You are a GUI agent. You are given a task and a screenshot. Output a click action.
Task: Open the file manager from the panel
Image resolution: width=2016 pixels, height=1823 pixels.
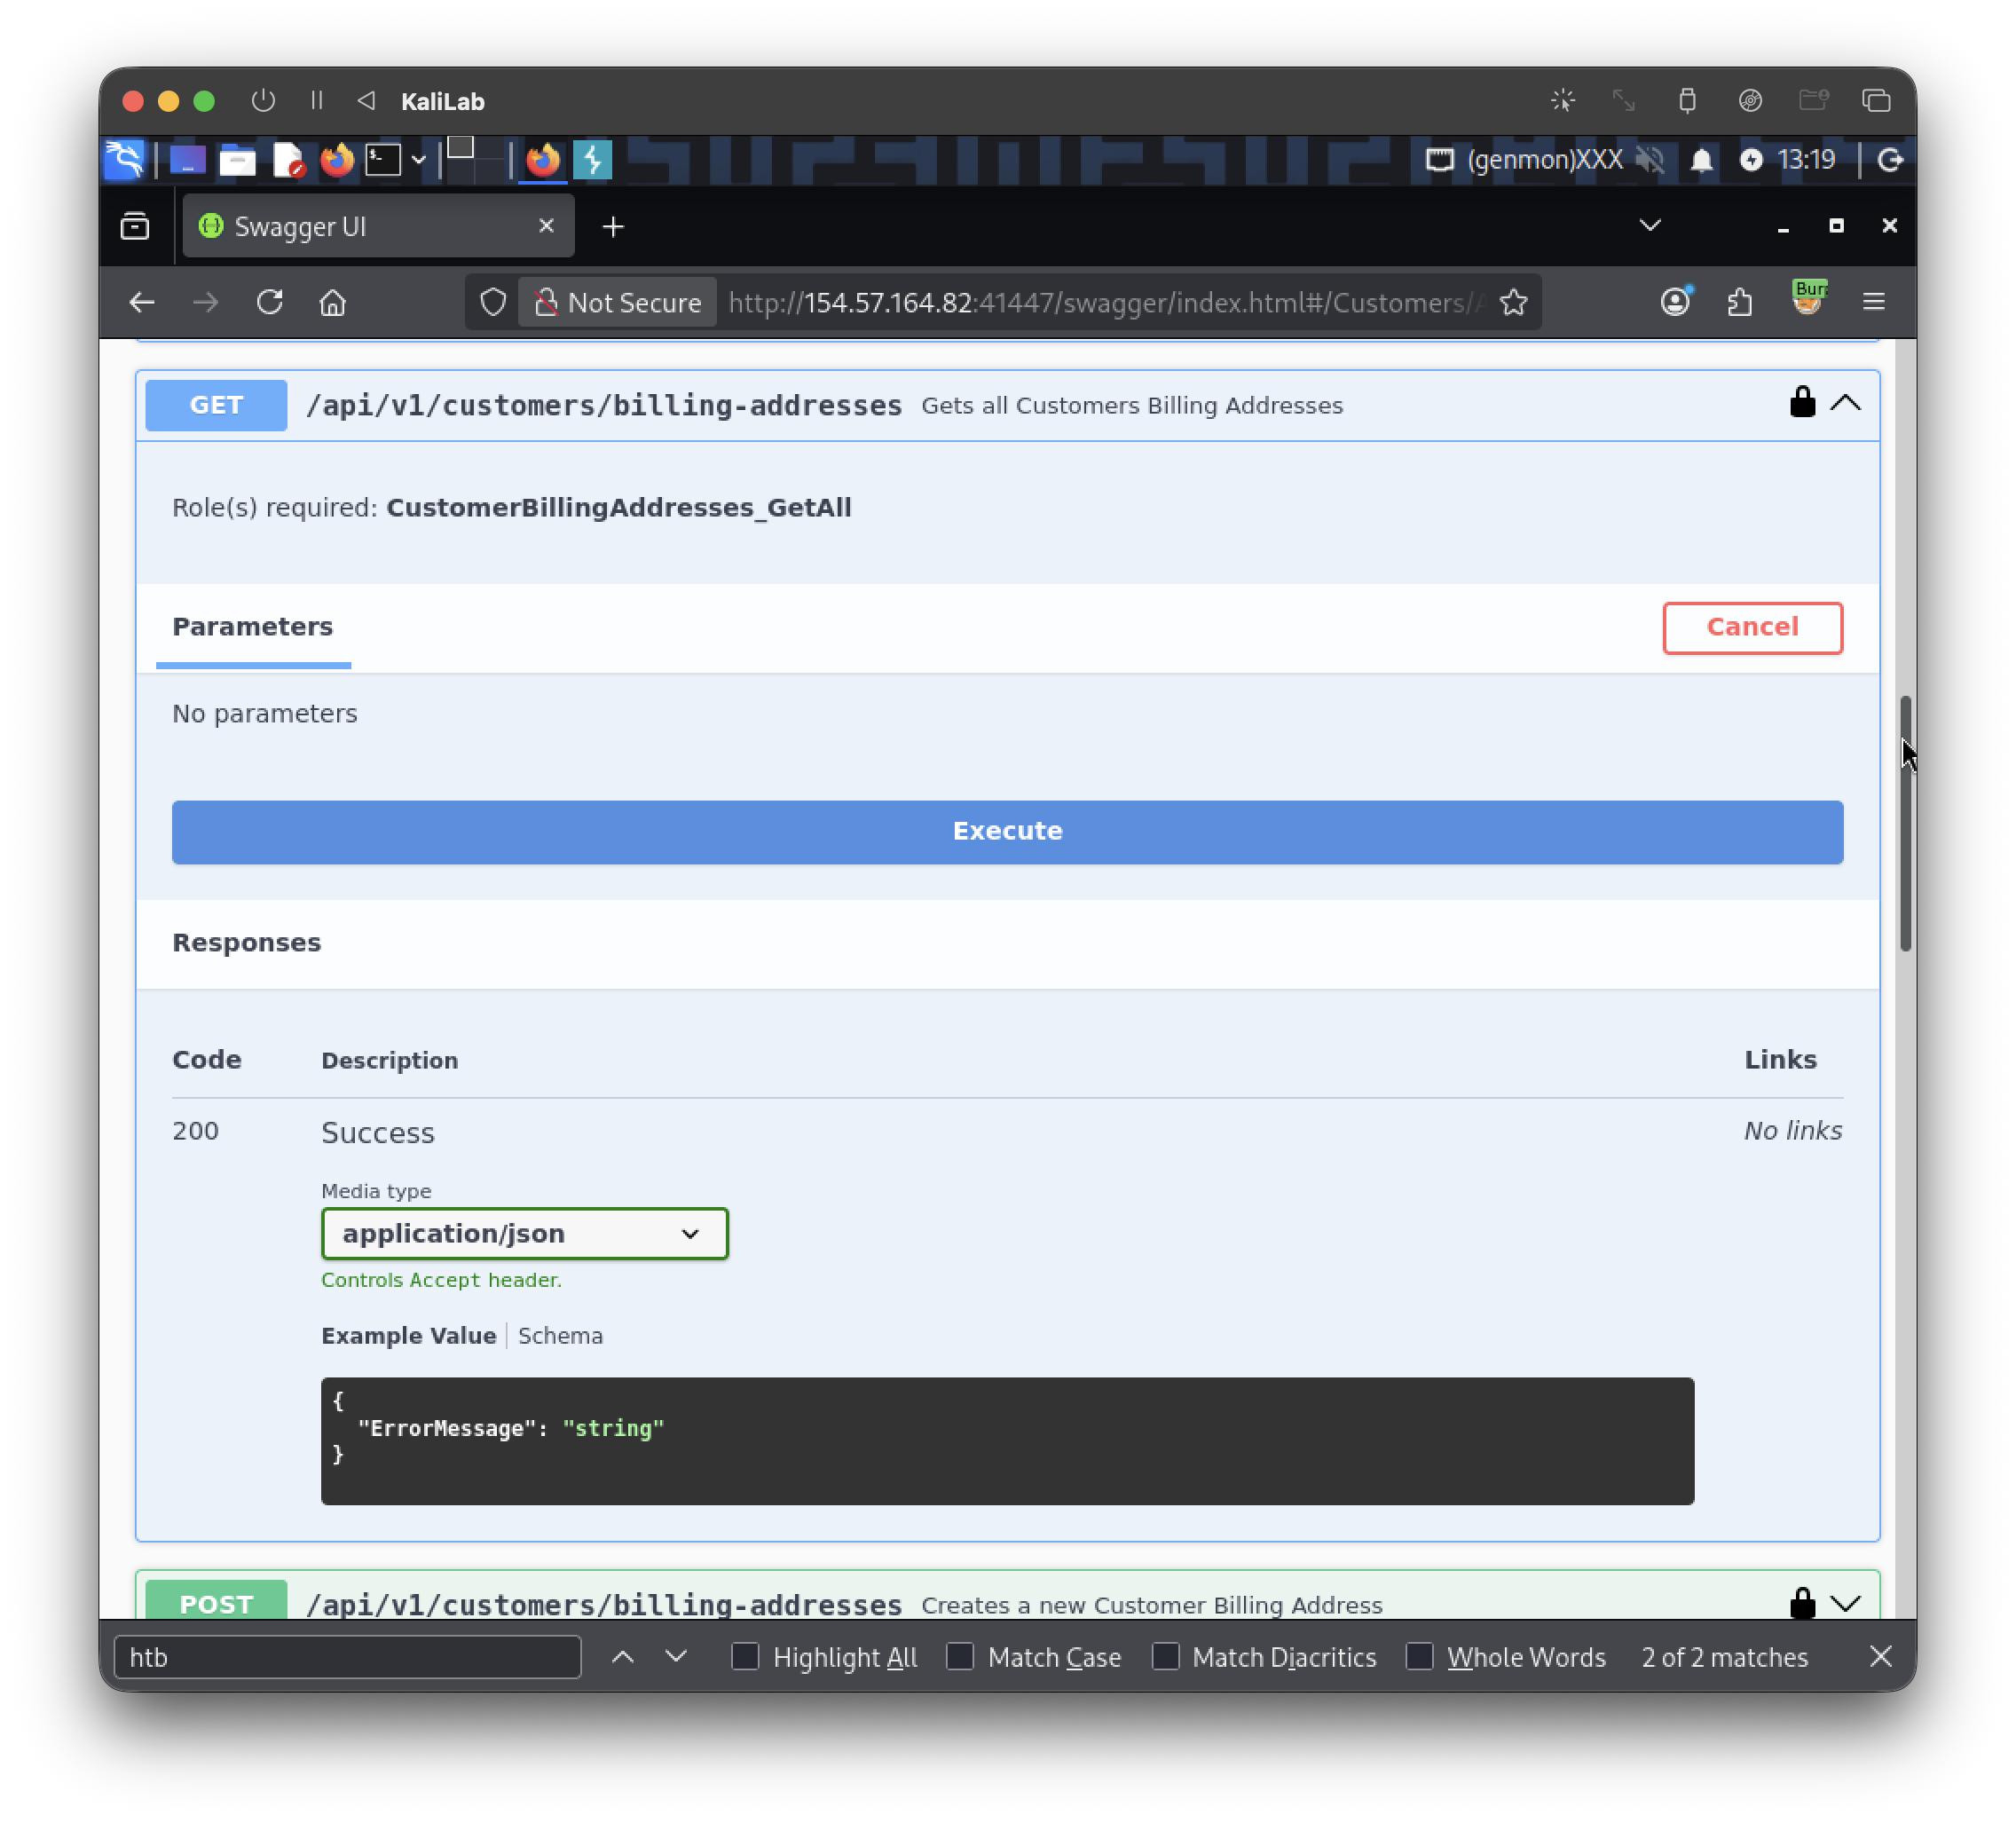[237, 160]
